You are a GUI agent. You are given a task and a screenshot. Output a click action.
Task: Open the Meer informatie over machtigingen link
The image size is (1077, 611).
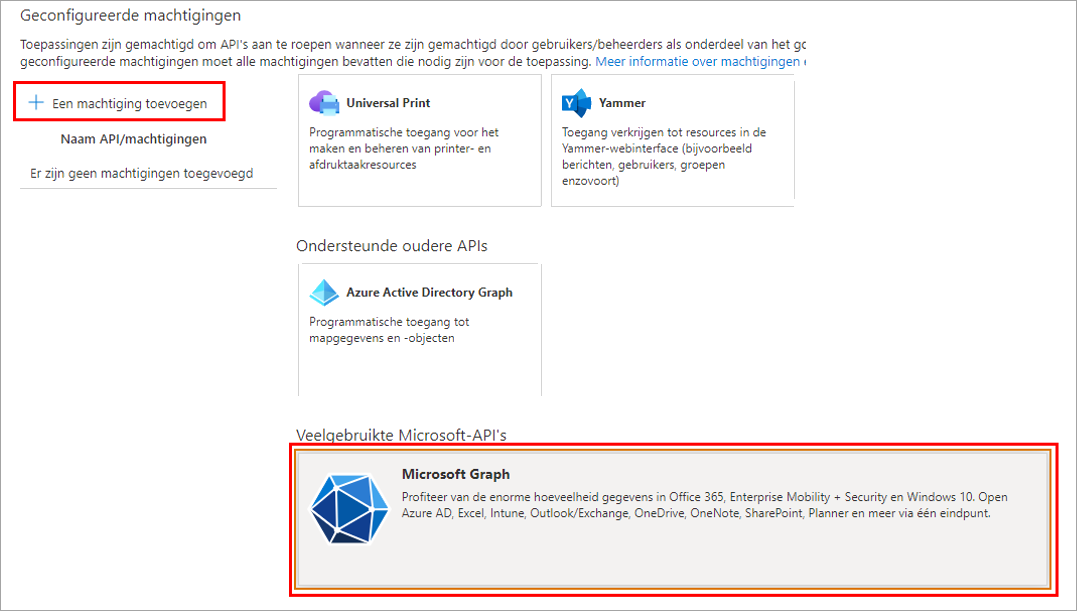pos(701,62)
